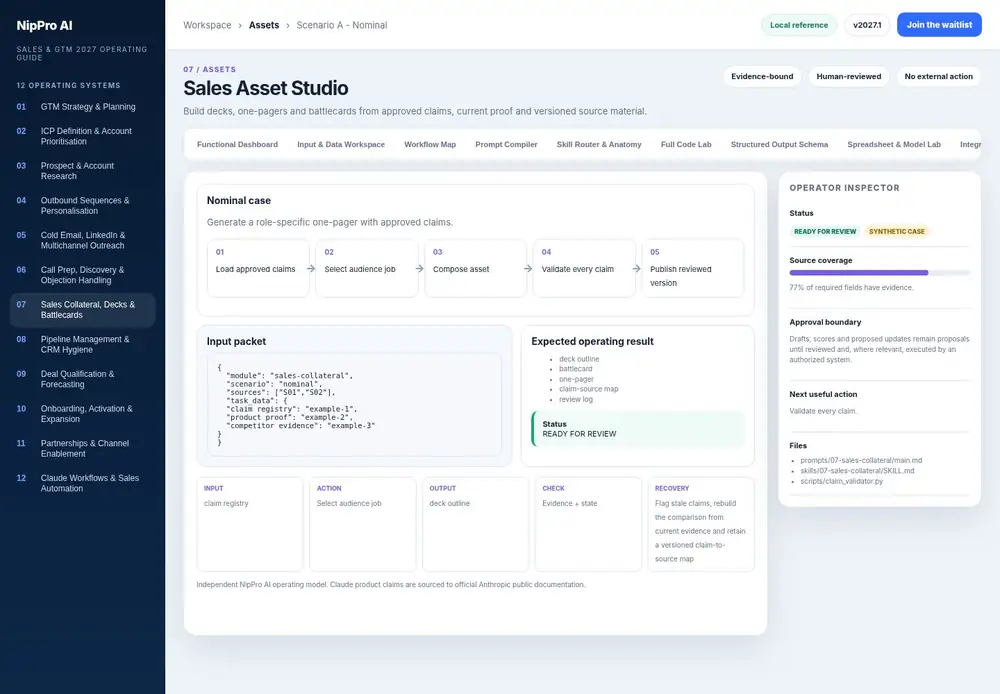This screenshot has height=694, width=1000.
Task: Click skills/07-sales-collateral/SKILL.md file
Action: [x=857, y=471]
